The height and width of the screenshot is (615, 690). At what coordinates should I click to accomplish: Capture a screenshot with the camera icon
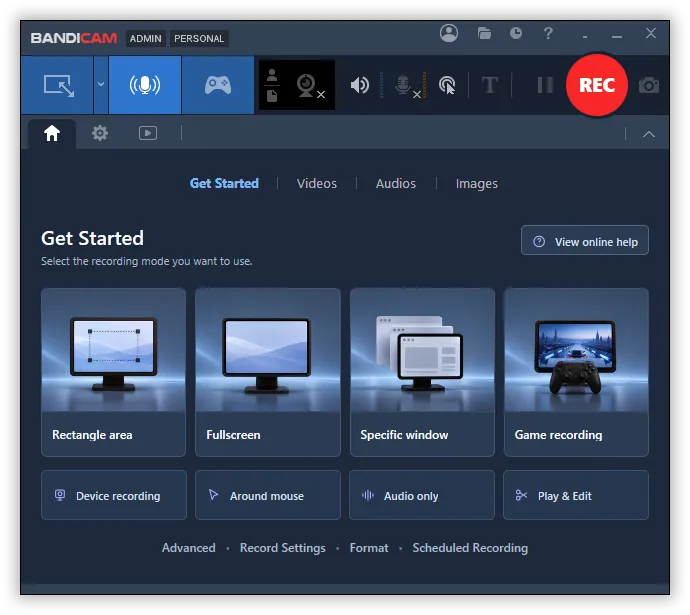pyautogui.click(x=649, y=85)
